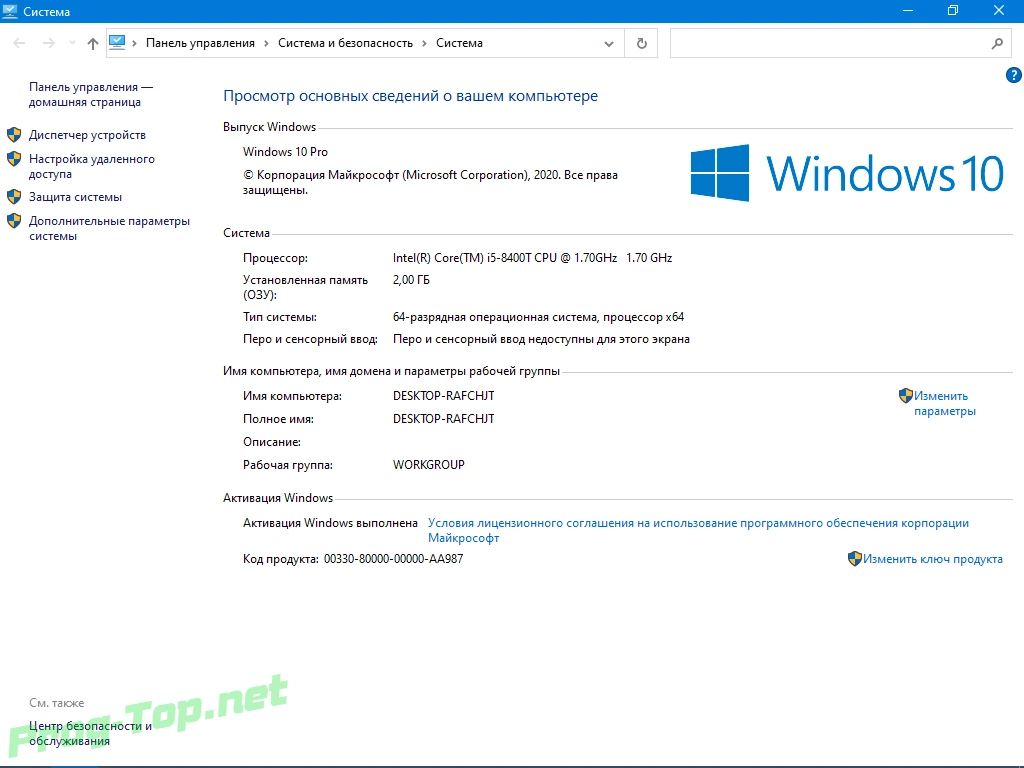Image resolution: width=1024 pixels, height=768 pixels.
Task: Click the Forward navigation arrow
Action: coord(48,43)
